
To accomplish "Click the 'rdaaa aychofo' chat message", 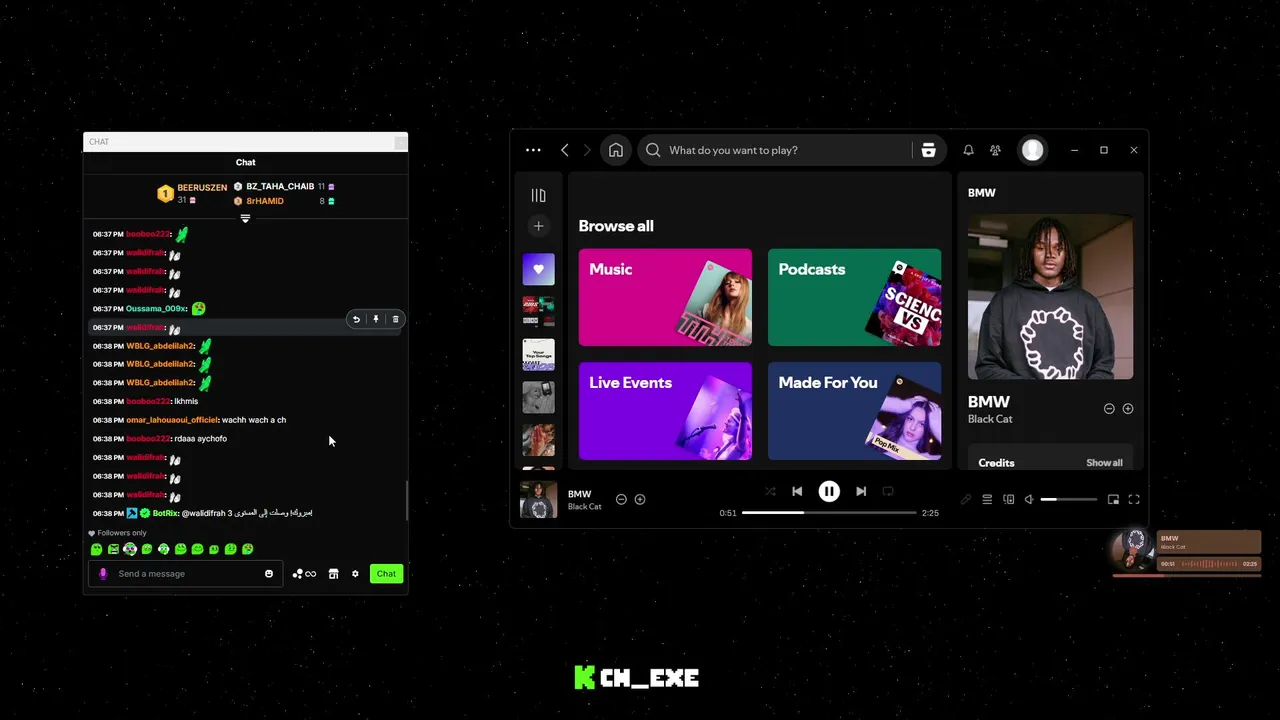I will tap(201, 439).
